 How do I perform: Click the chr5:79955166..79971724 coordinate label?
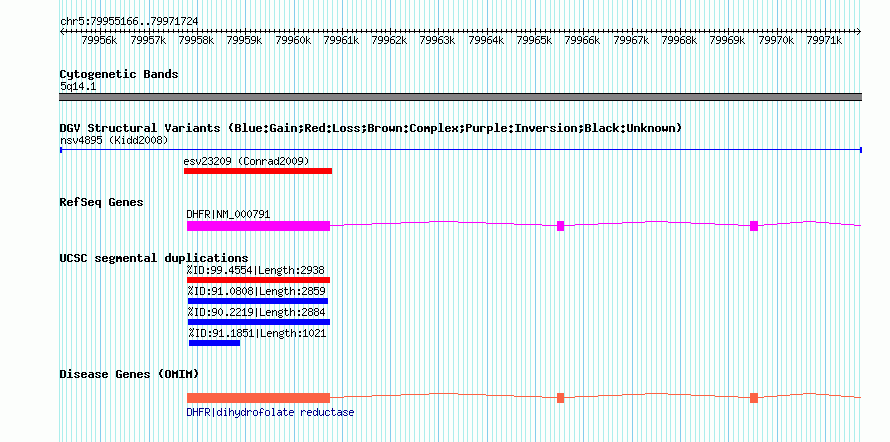[x=129, y=21]
